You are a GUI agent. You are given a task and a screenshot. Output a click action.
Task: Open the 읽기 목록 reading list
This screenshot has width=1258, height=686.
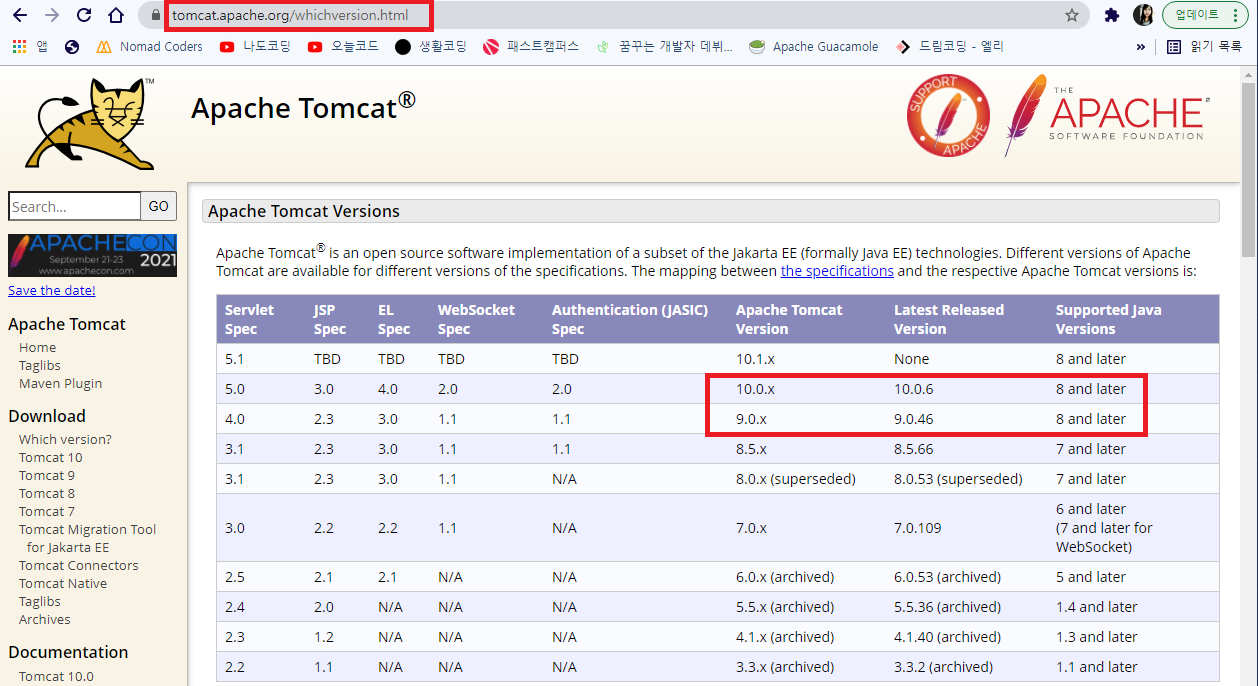click(x=1205, y=46)
